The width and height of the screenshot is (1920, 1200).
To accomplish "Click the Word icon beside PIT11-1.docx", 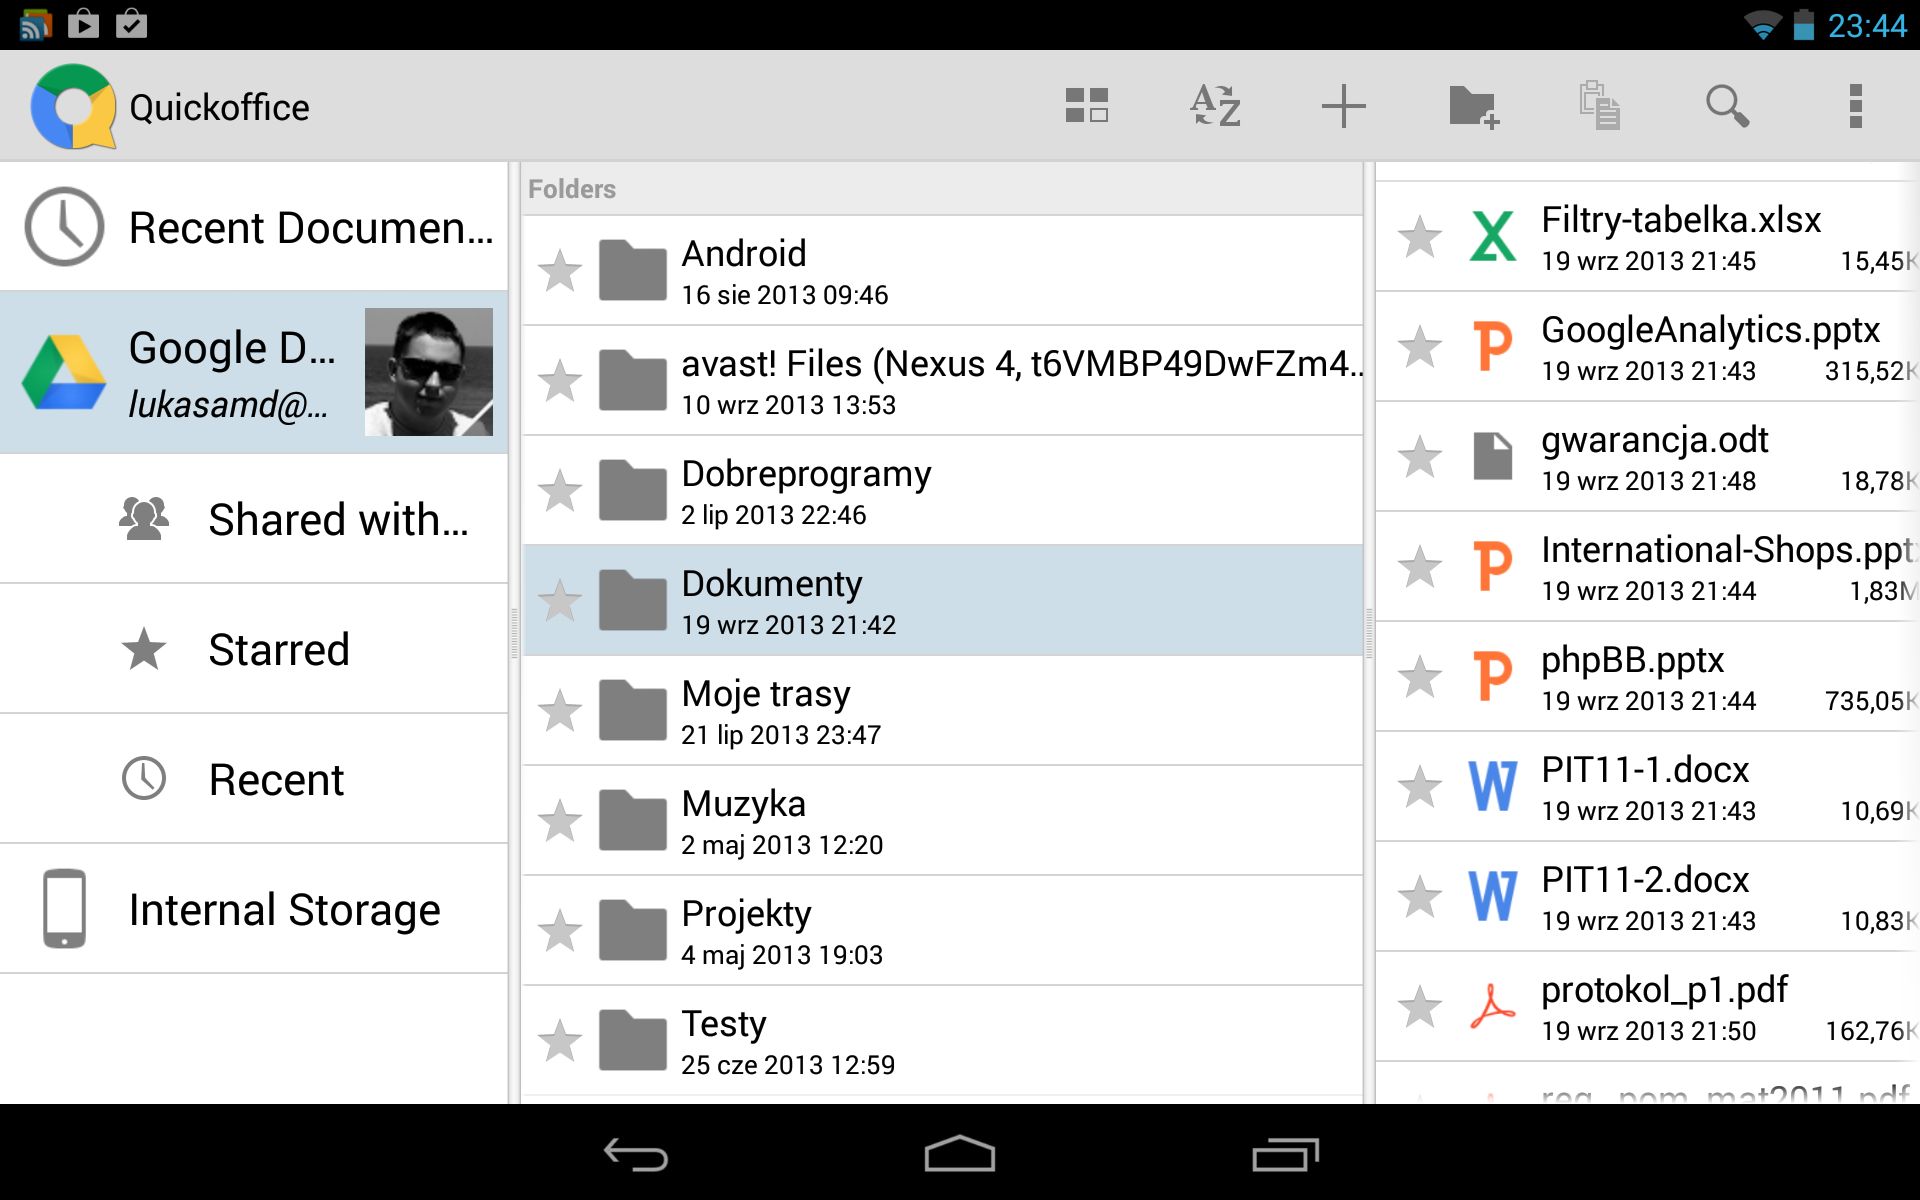I will click(1493, 787).
